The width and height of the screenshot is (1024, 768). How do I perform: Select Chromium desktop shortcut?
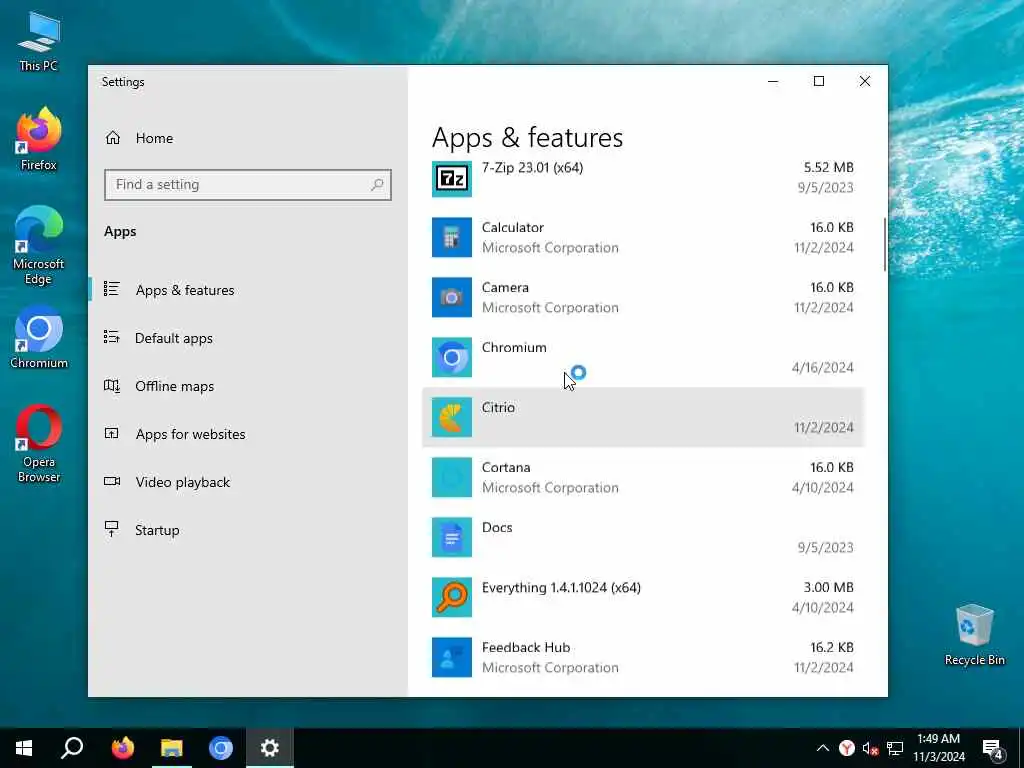pos(39,338)
